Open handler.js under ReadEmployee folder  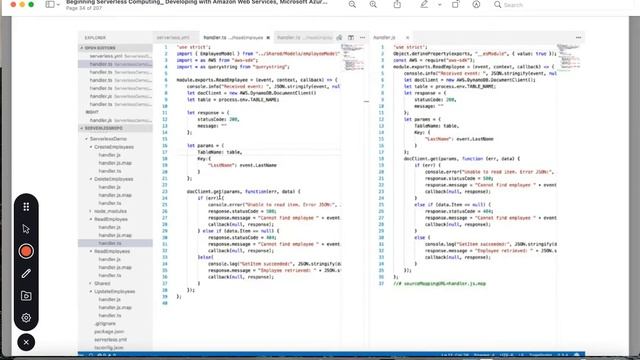coord(110,227)
